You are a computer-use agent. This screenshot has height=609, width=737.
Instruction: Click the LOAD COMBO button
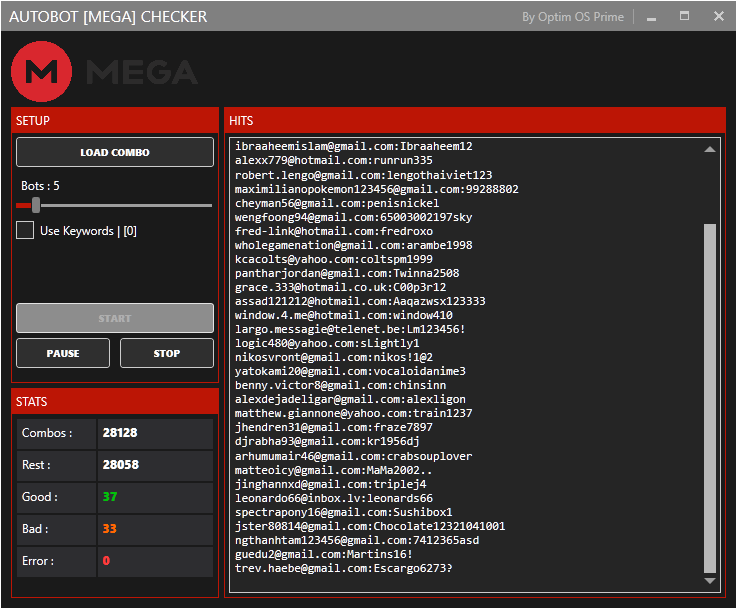[x=115, y=152]
